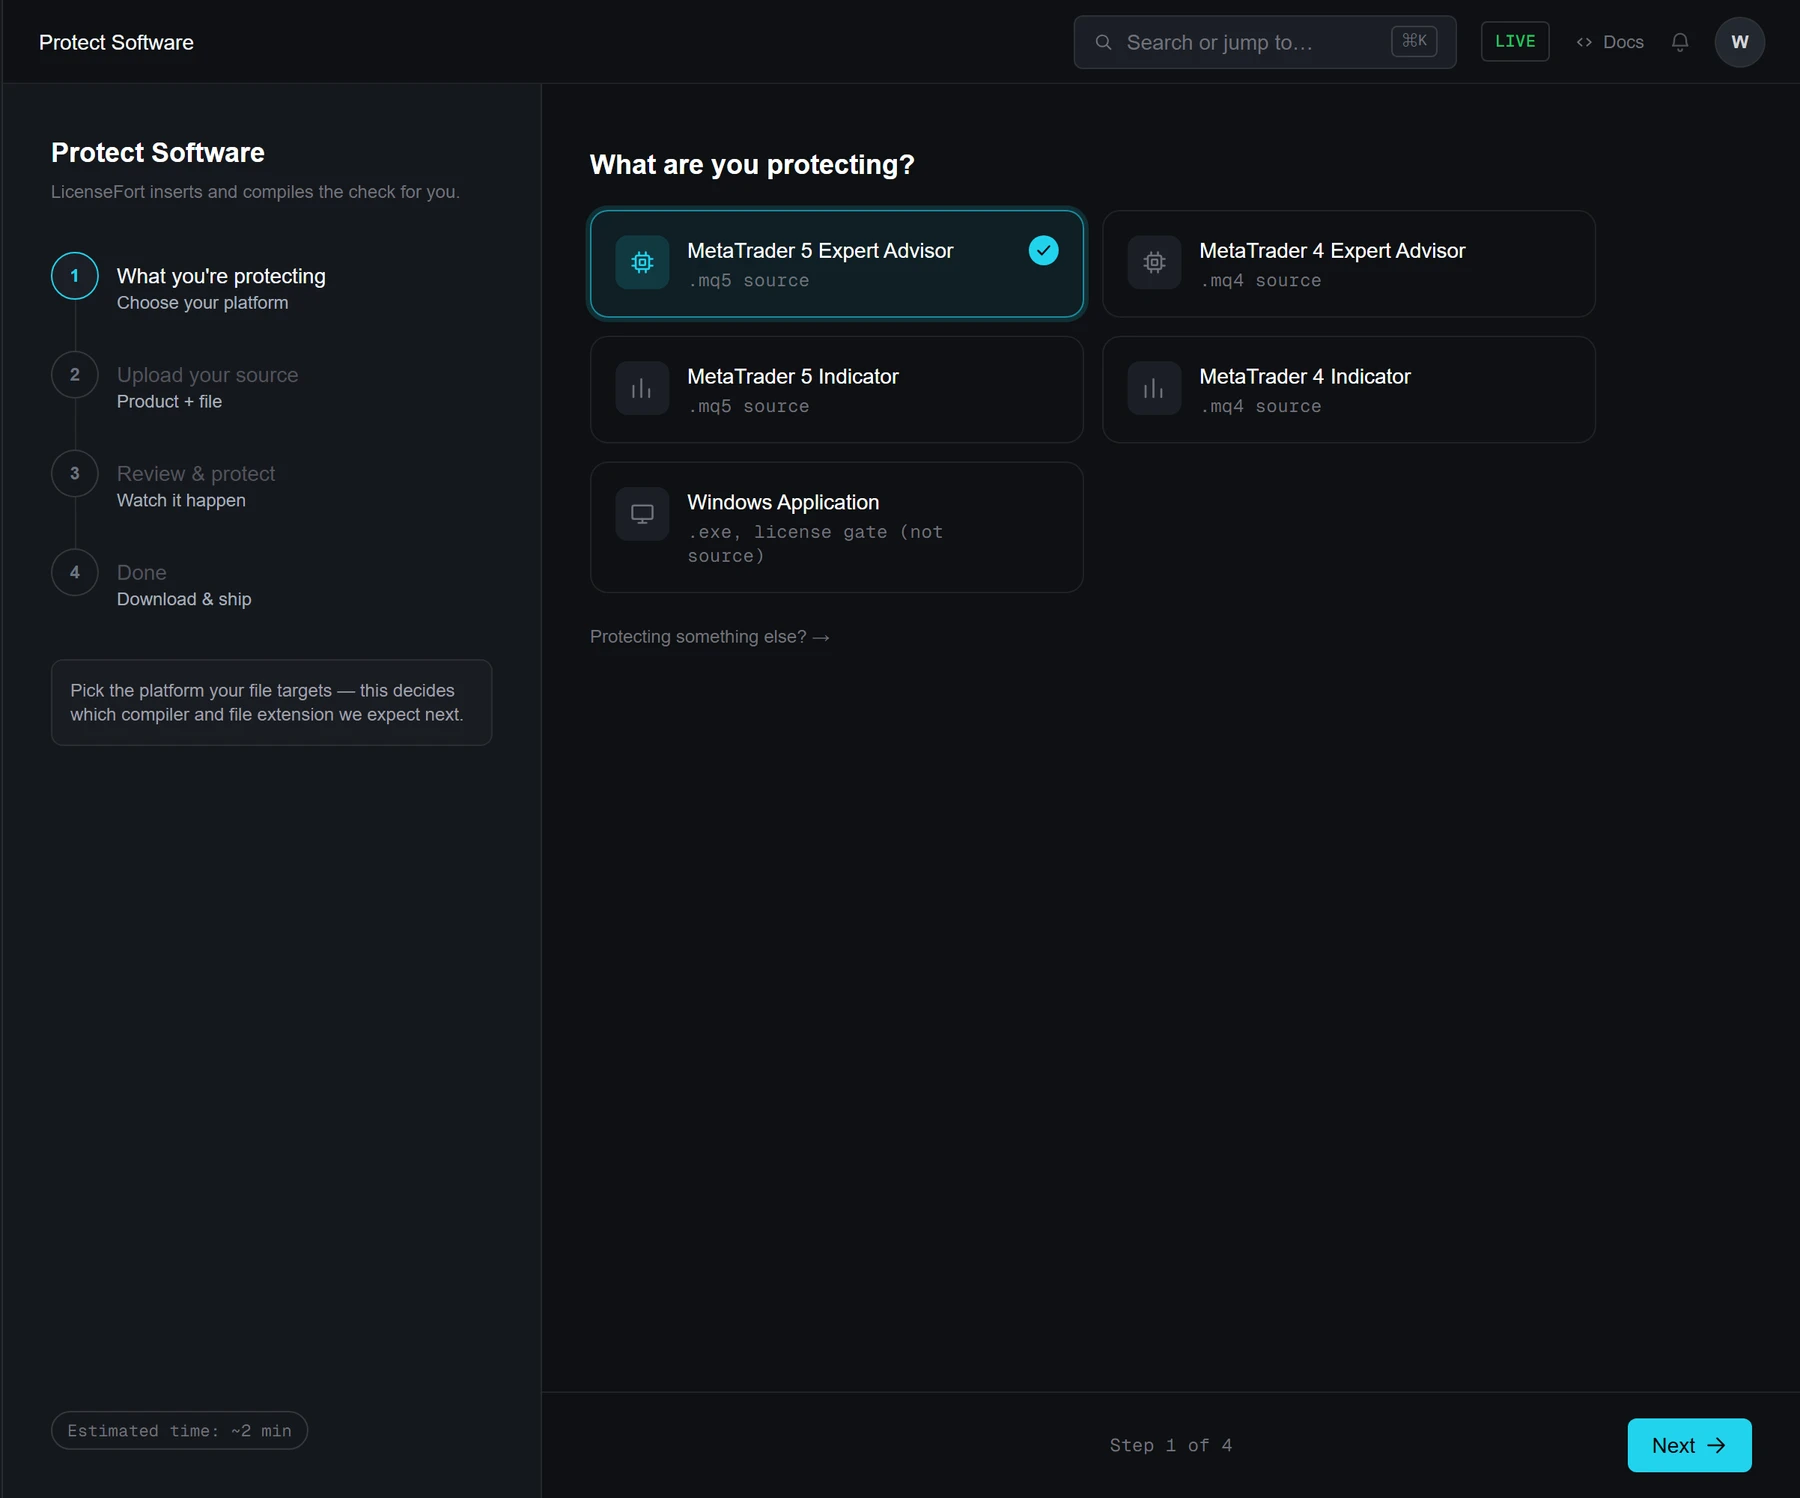Click 'What are you protecting?' heading
Screen dimensions: 1800x1498
pyautogui.click(x=752, y=164)
